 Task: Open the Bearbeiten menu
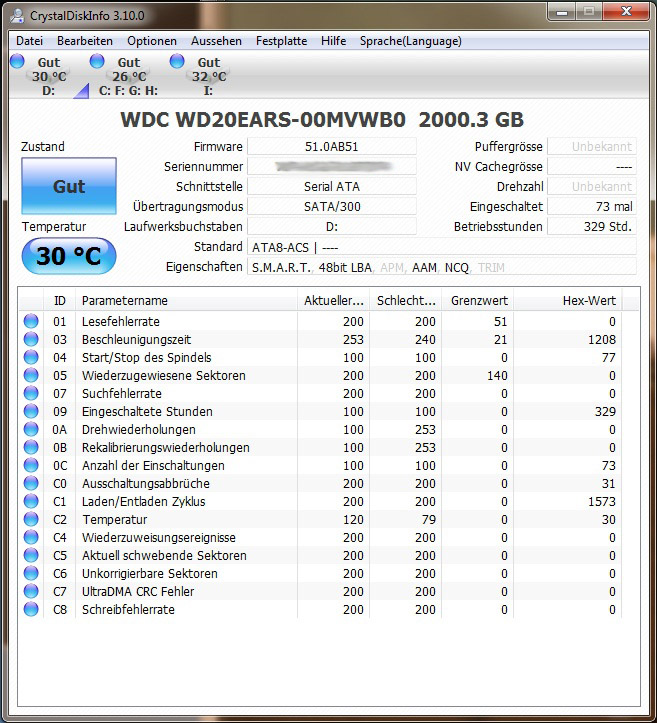pyautogui.click(x=85, y=41)
